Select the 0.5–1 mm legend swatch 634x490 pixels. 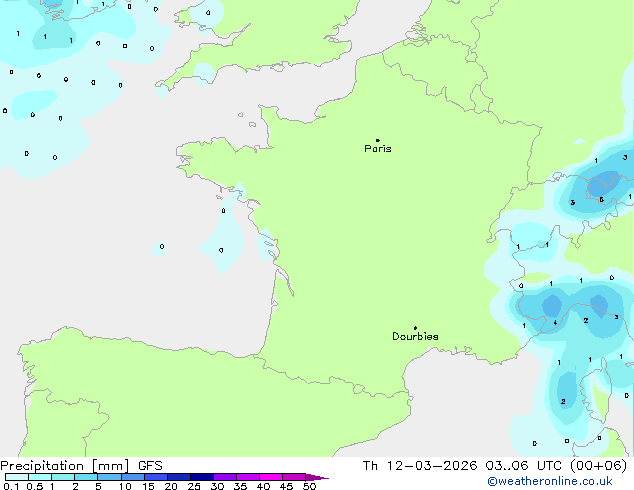click(x=40, y=477)
